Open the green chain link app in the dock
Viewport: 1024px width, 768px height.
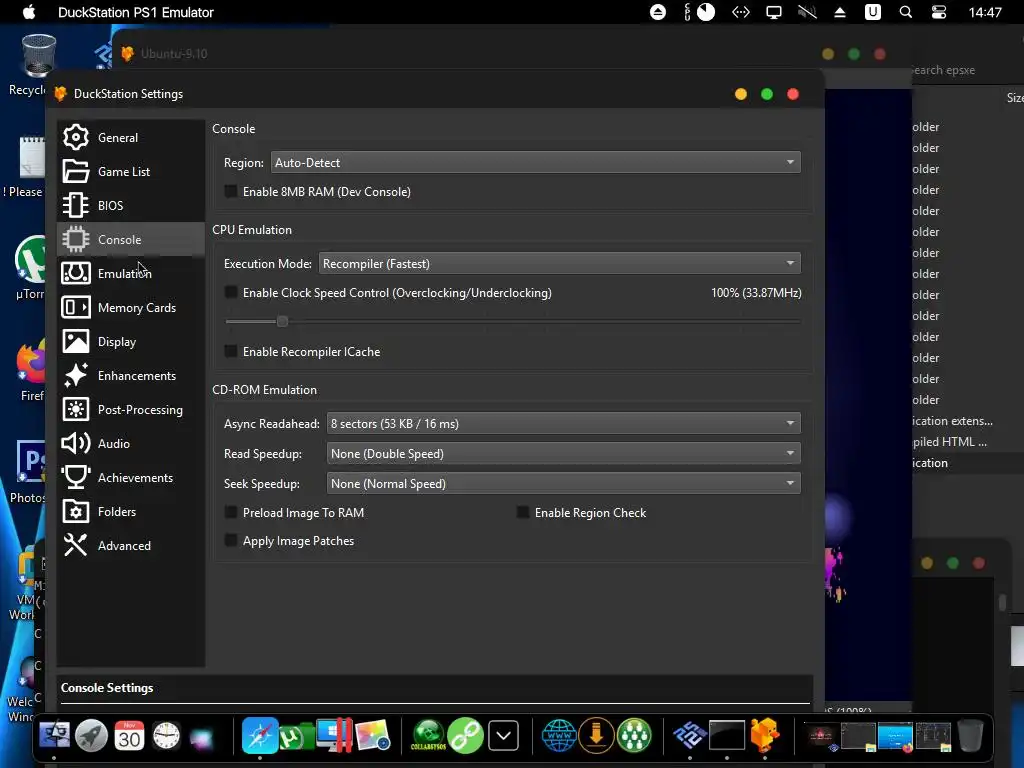(x=466, y=736)
